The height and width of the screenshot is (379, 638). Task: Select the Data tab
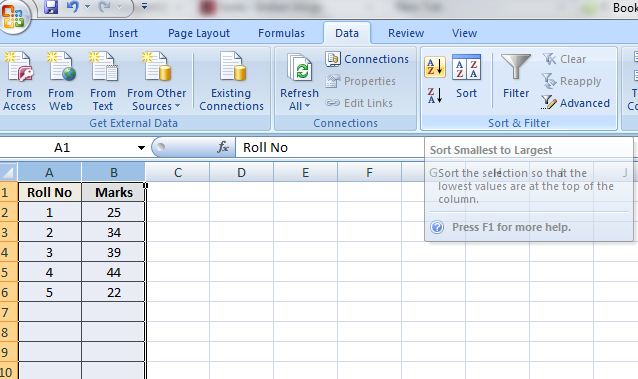tap(347, 33)
